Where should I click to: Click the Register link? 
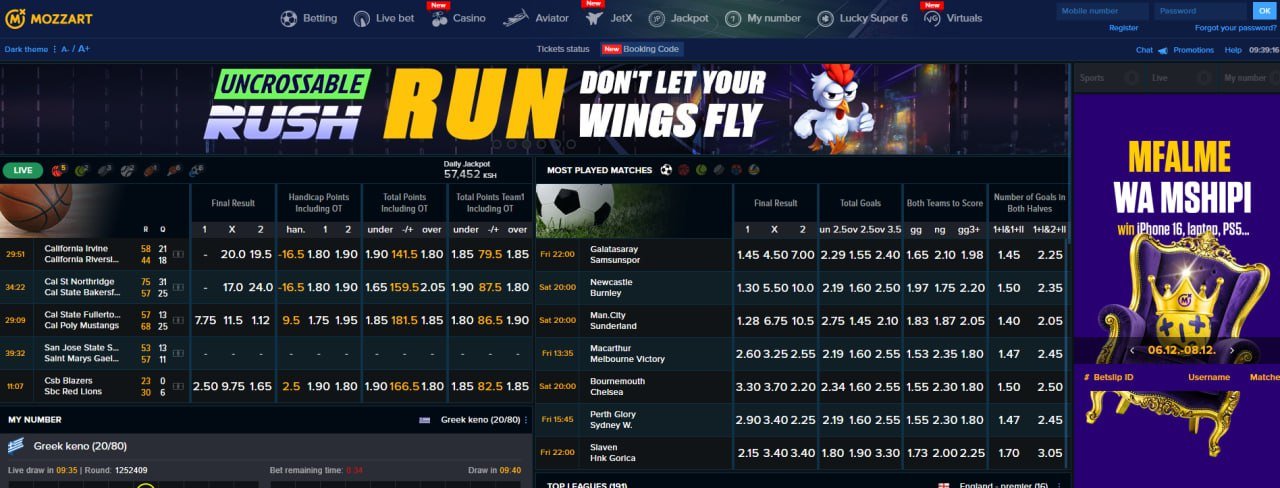(1123, 28)
